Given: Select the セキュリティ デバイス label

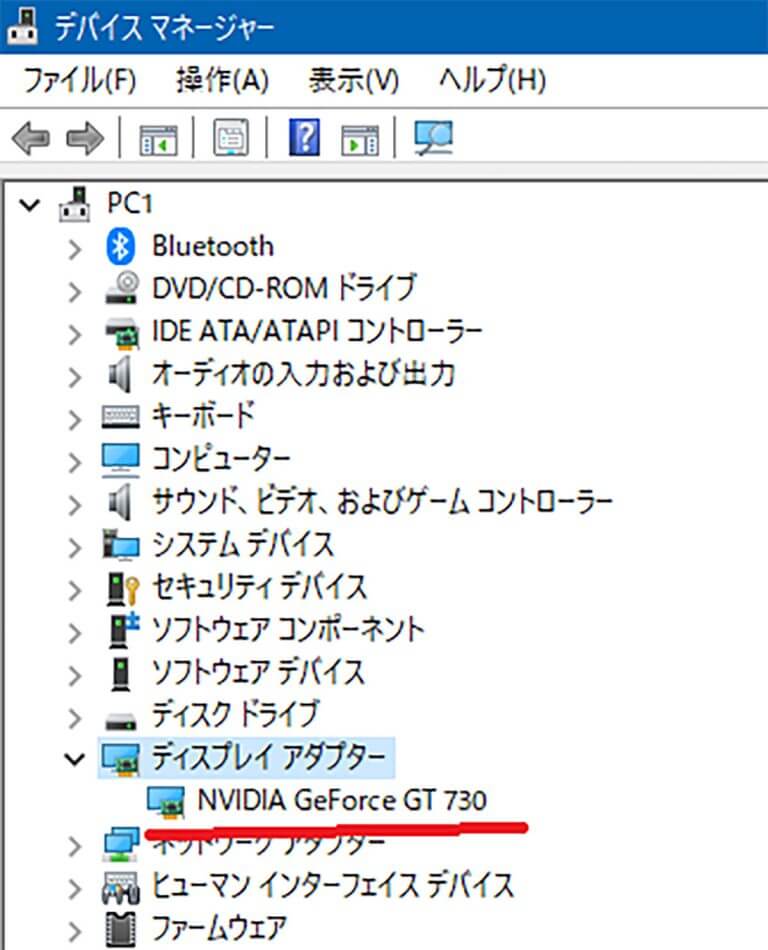Looking at the screenshot, I should pyautogui.click(x=260, y=588).
